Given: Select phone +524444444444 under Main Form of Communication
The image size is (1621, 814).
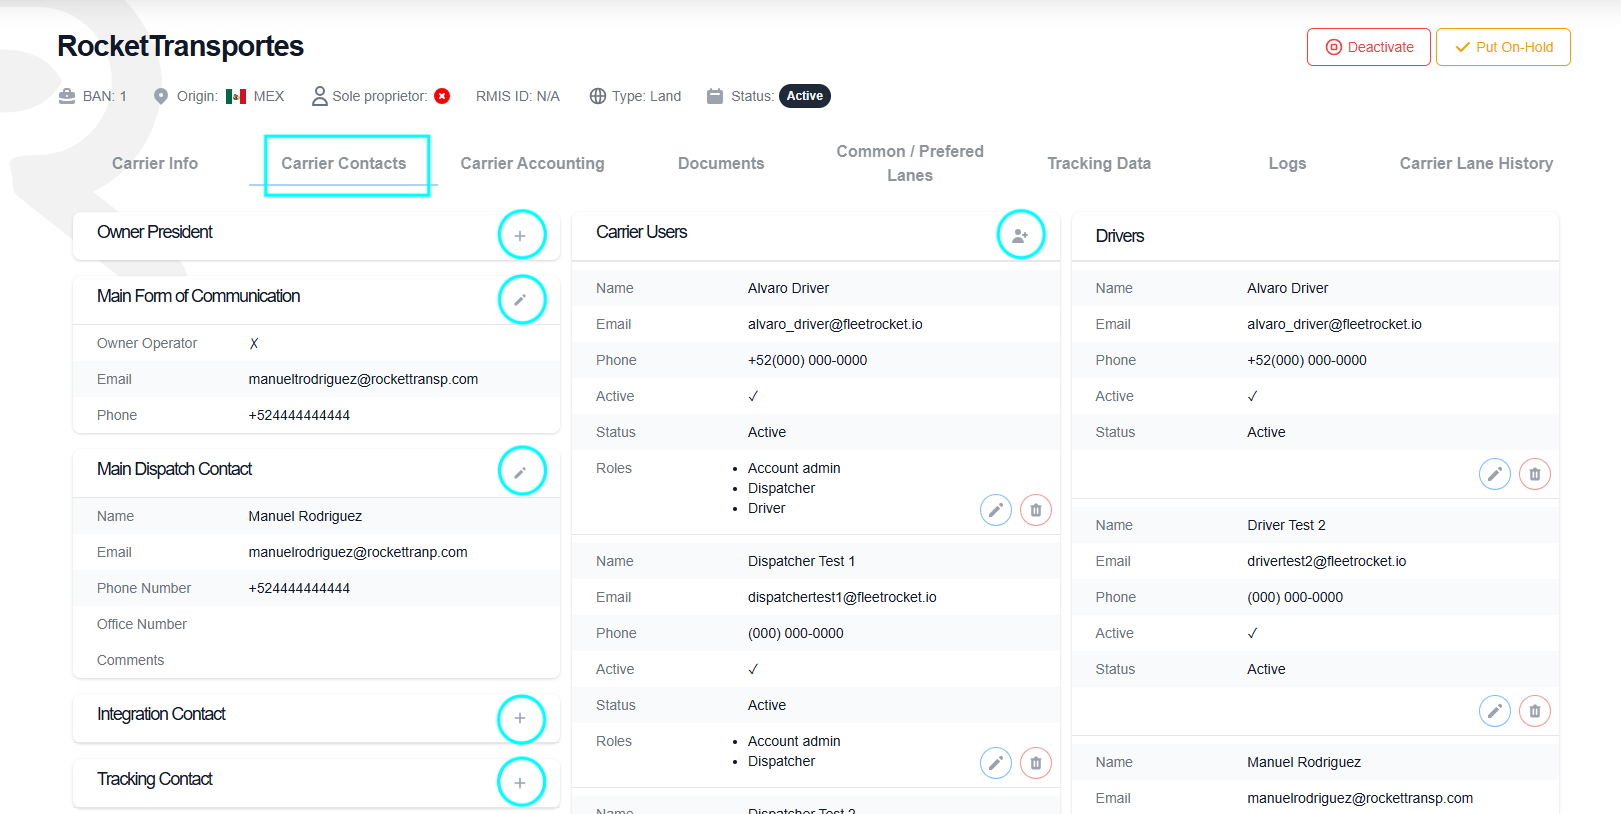Looking at the screenshot, I should point(299,415).
